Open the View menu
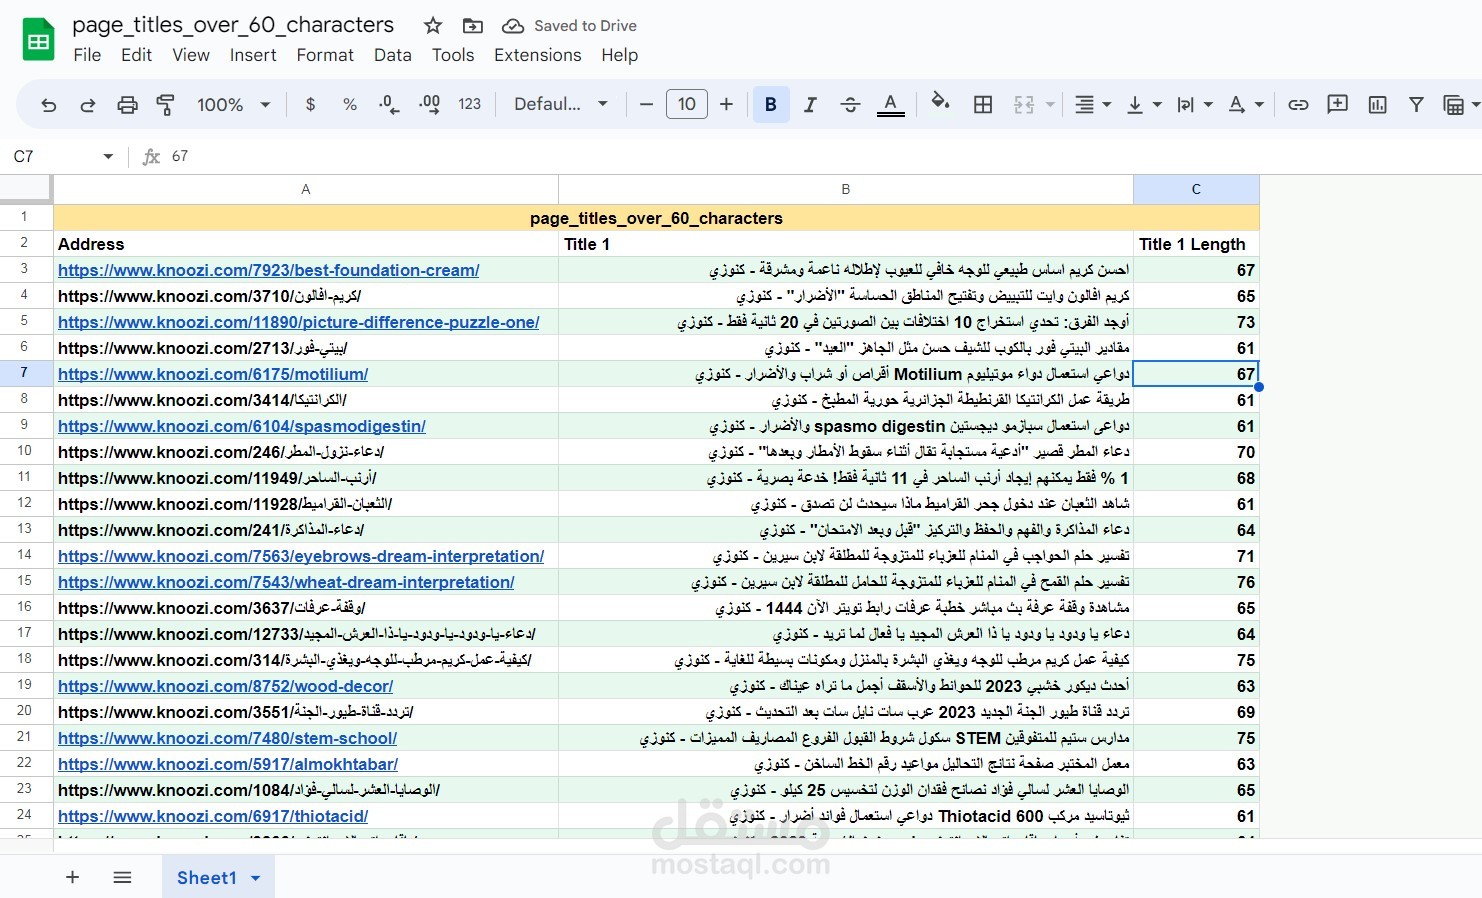1482x898 pixels. click(x=190, y=55)
